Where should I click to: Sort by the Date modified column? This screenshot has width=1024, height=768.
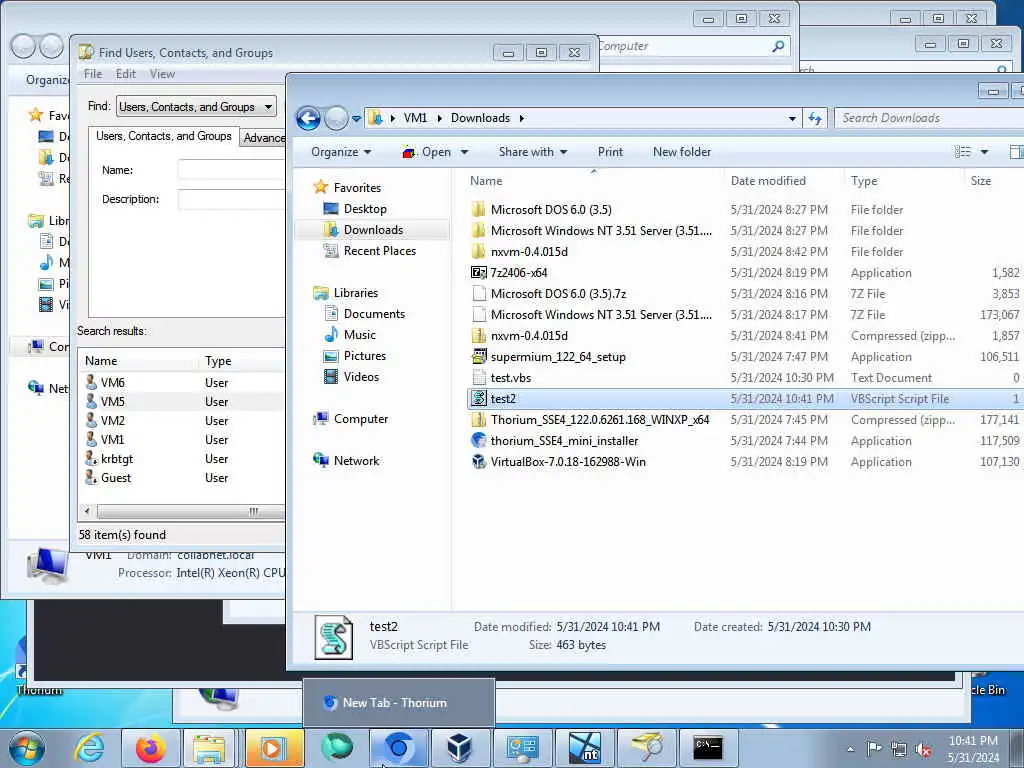[x=768, y=181]
